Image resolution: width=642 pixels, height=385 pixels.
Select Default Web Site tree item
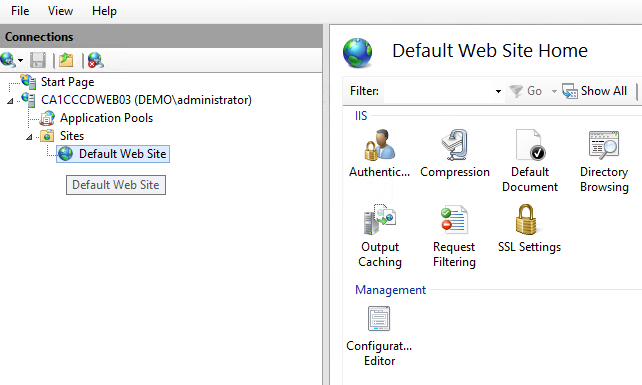click(122, 154)
